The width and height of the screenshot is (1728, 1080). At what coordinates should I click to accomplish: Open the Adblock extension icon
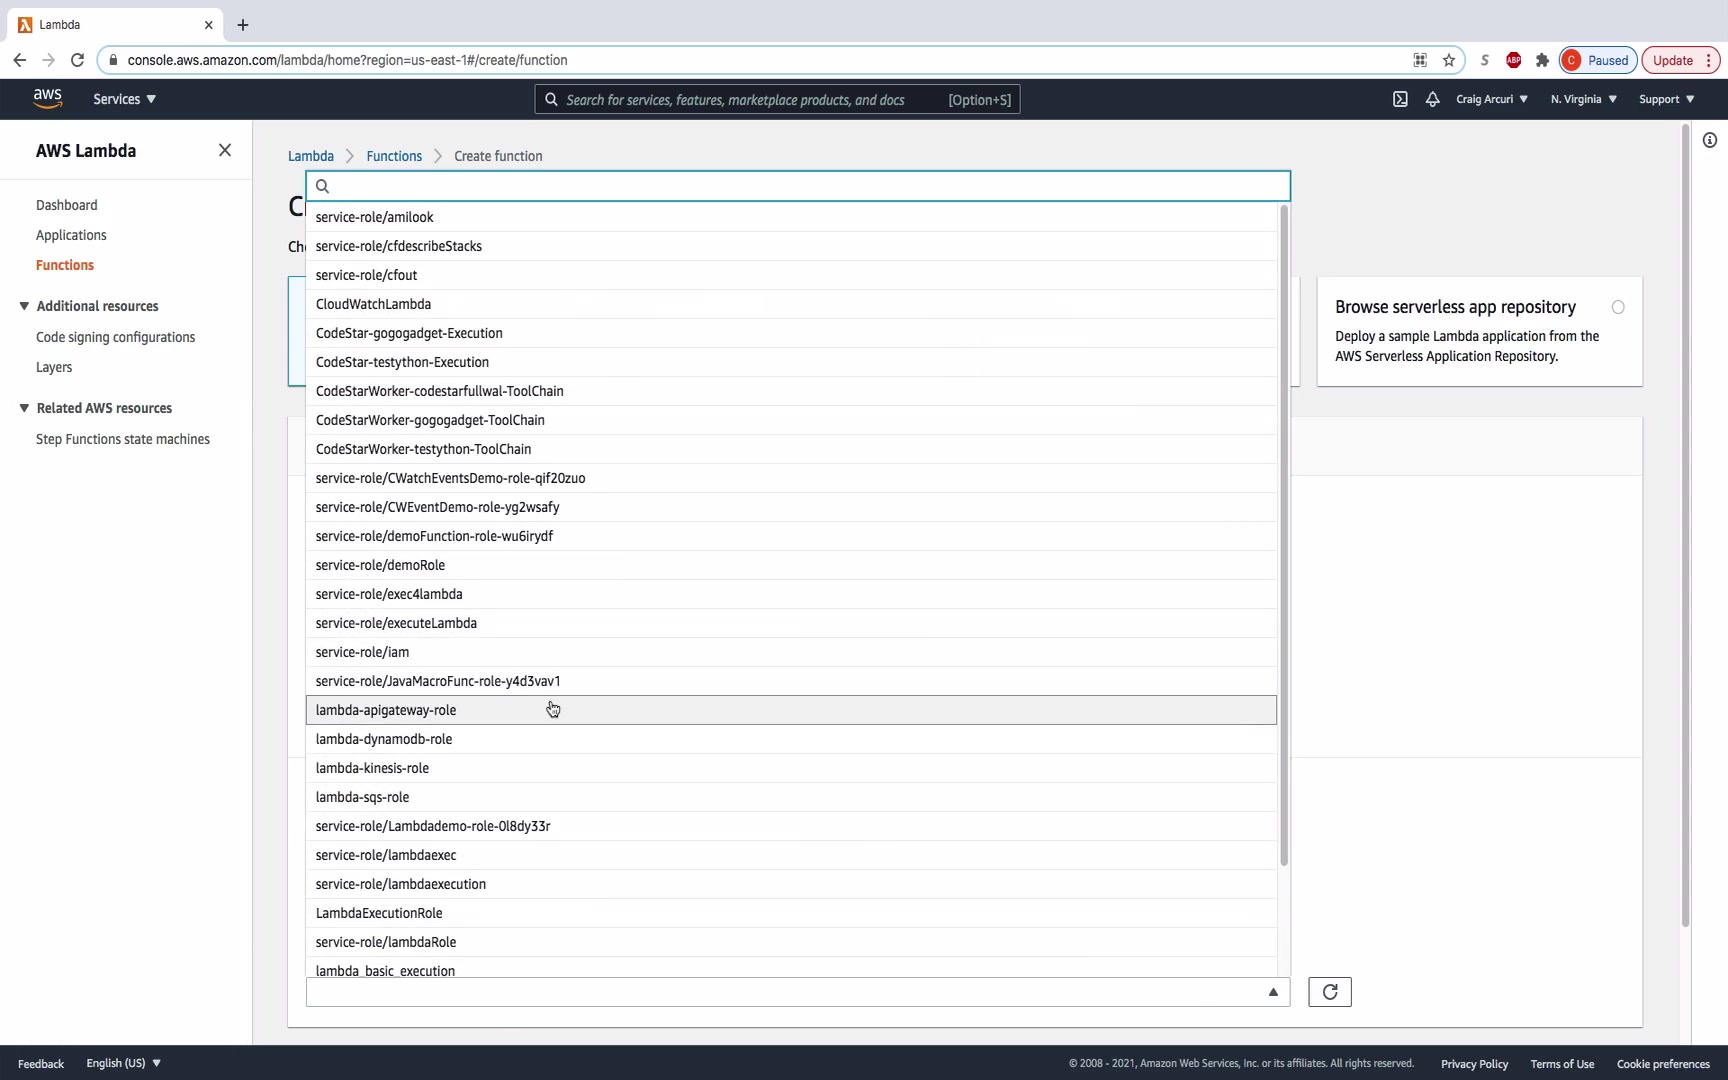click(1514, 60)
